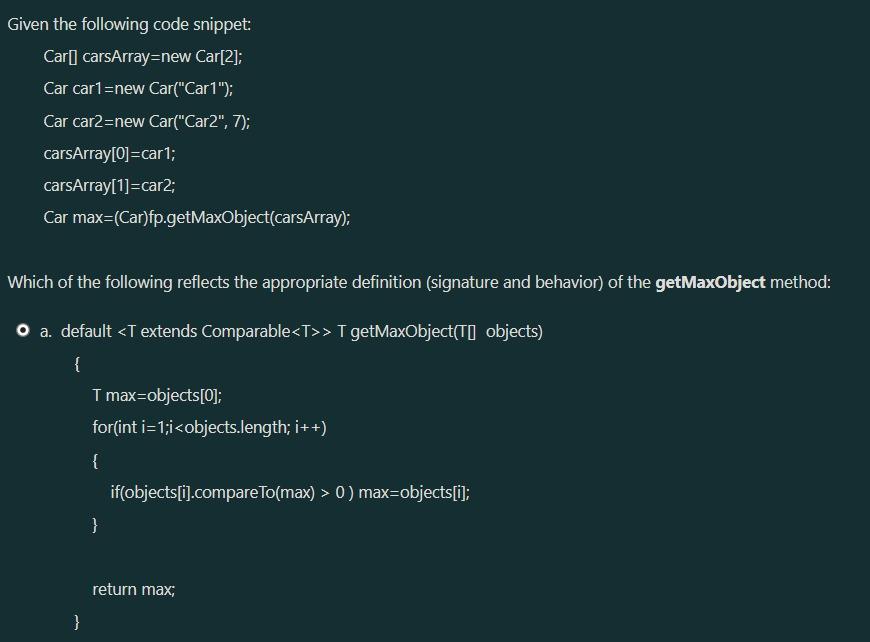Click the carsArray[1]=car2 assignment line

[110, 185]
